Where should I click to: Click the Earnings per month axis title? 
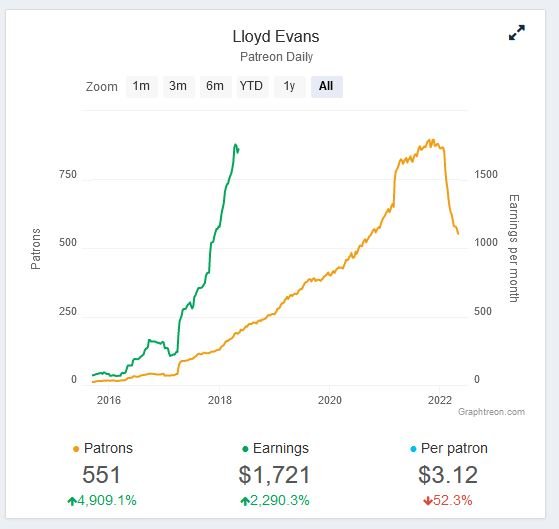point(514,248)
